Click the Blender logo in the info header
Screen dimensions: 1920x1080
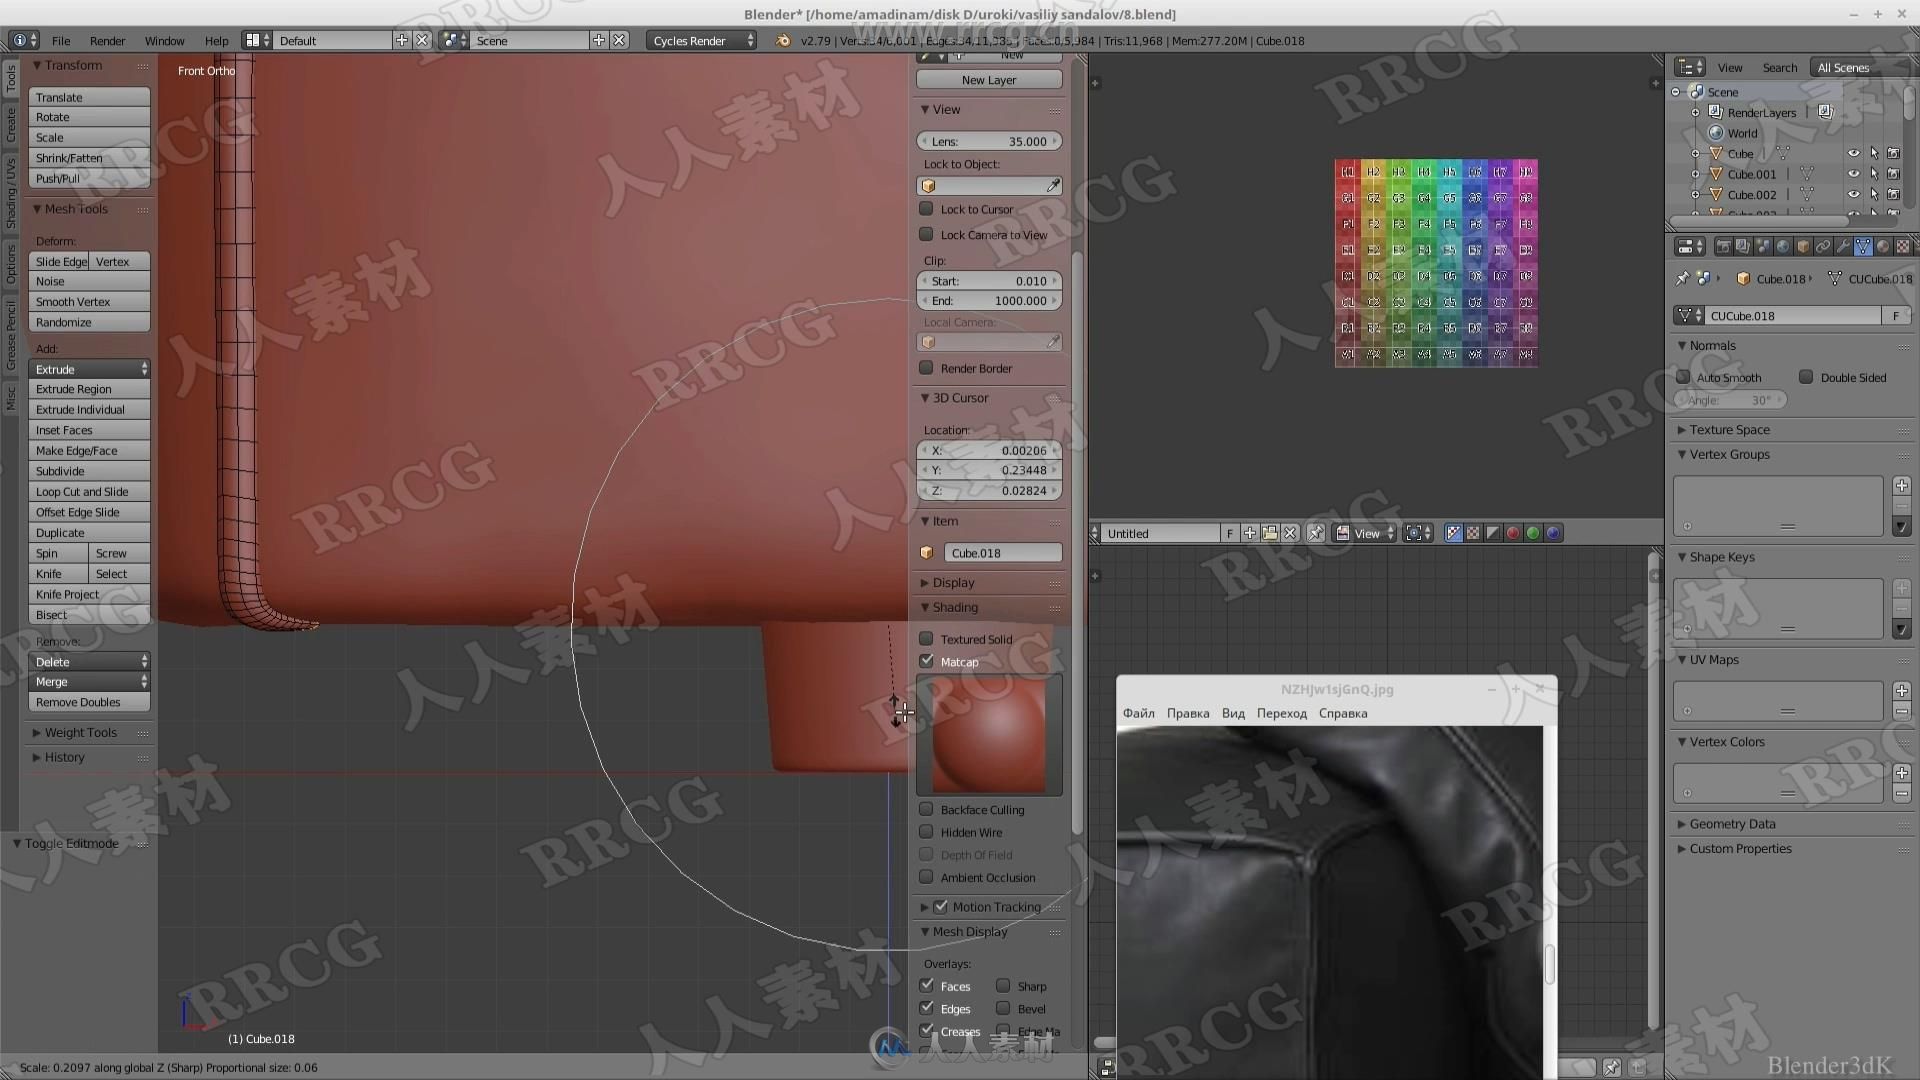pos(783,41)
